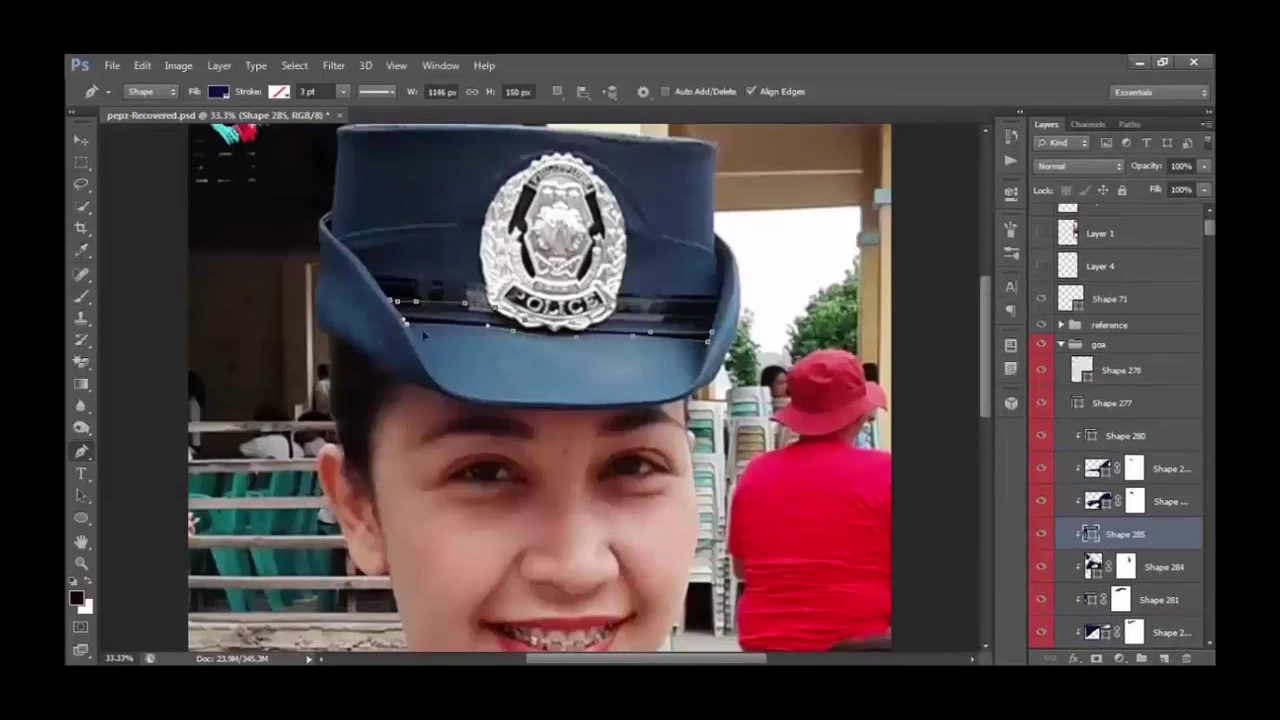Image resolution: width=1280 pixels, height=720 pixels.
Task: Open the Layer menu
Action: point(219,66)
